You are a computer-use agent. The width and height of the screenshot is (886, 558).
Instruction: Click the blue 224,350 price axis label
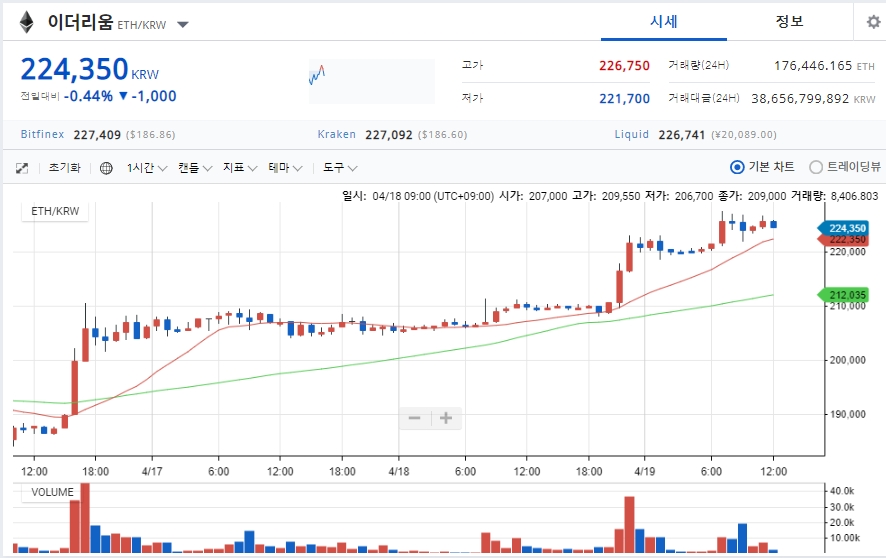pyautogui.click(x=846, y=228)
